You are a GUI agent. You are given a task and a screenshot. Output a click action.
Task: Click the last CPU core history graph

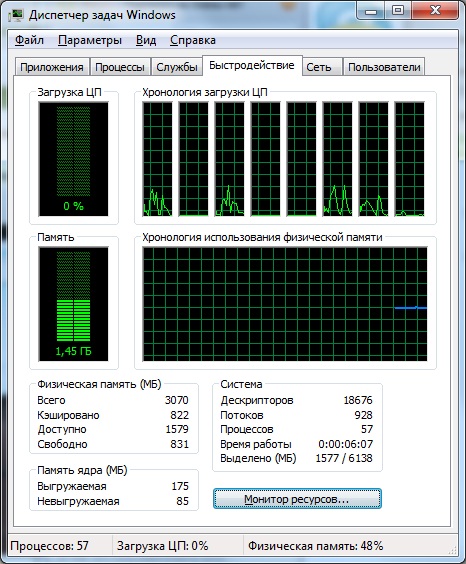[x=410, y=159]
